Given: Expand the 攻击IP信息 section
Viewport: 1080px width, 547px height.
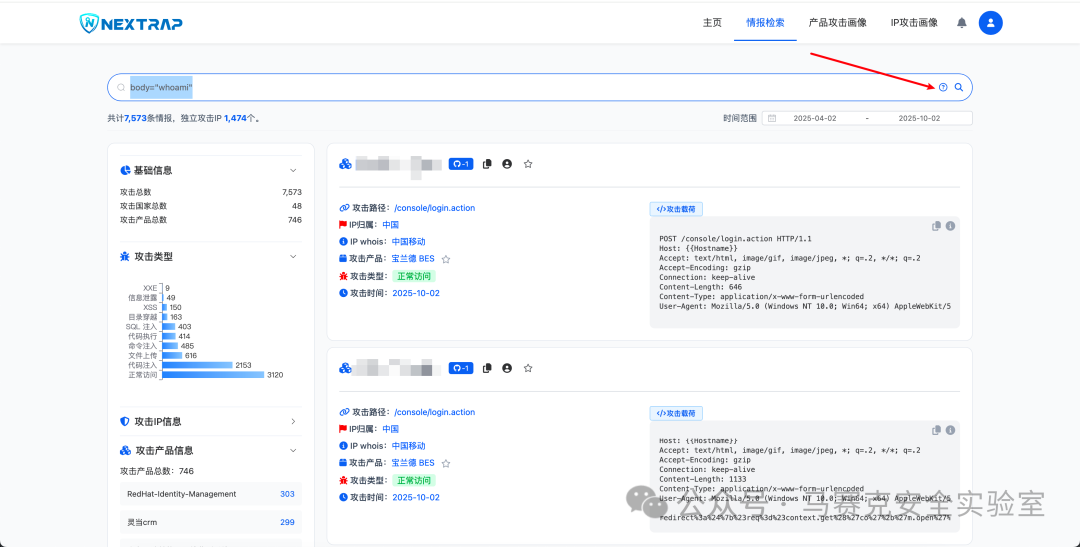Looking at the screenshot, I should point(293,421).
